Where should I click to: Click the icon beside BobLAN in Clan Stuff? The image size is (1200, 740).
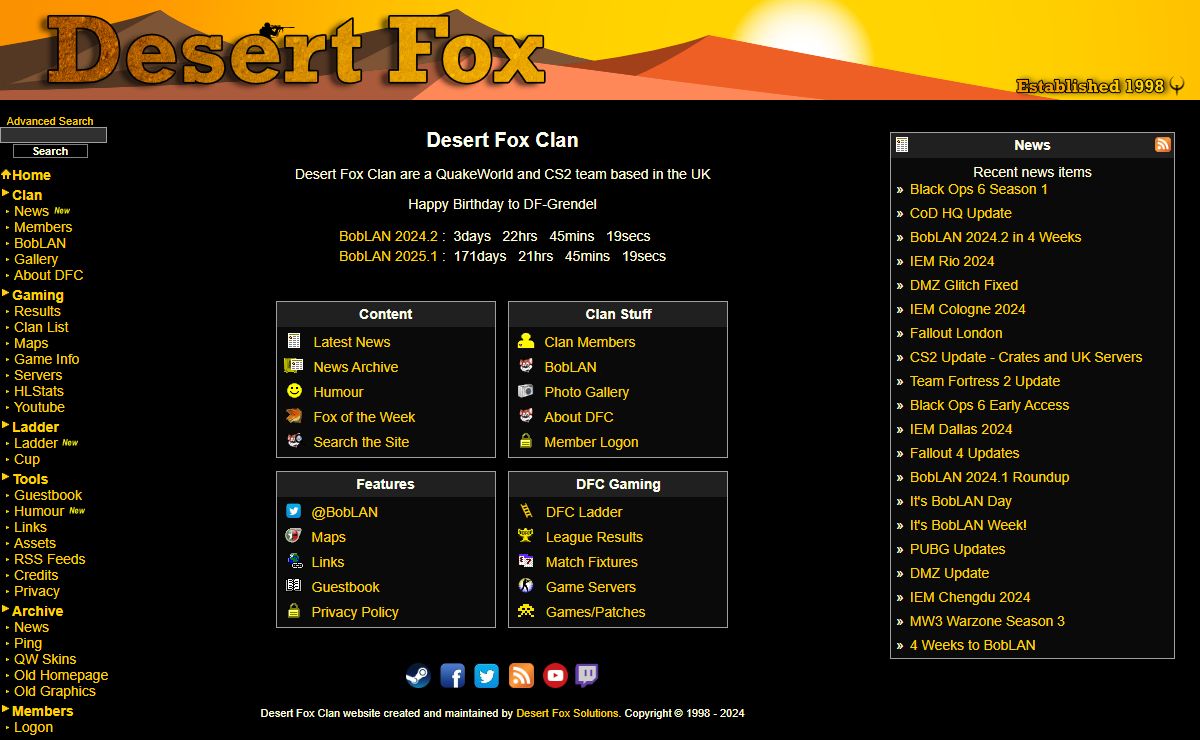[526, 366]
